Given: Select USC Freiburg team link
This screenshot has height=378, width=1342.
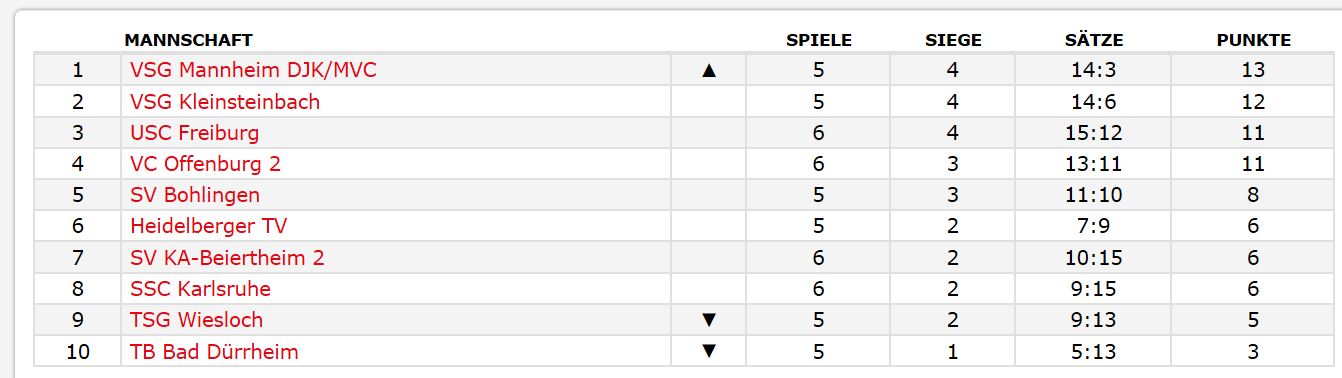Looking at the screenshot, I should tap(194, 133).
